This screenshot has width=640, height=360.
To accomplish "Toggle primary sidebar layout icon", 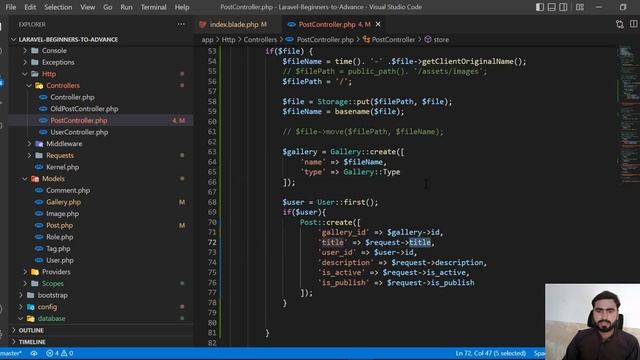I will [540, 7].
